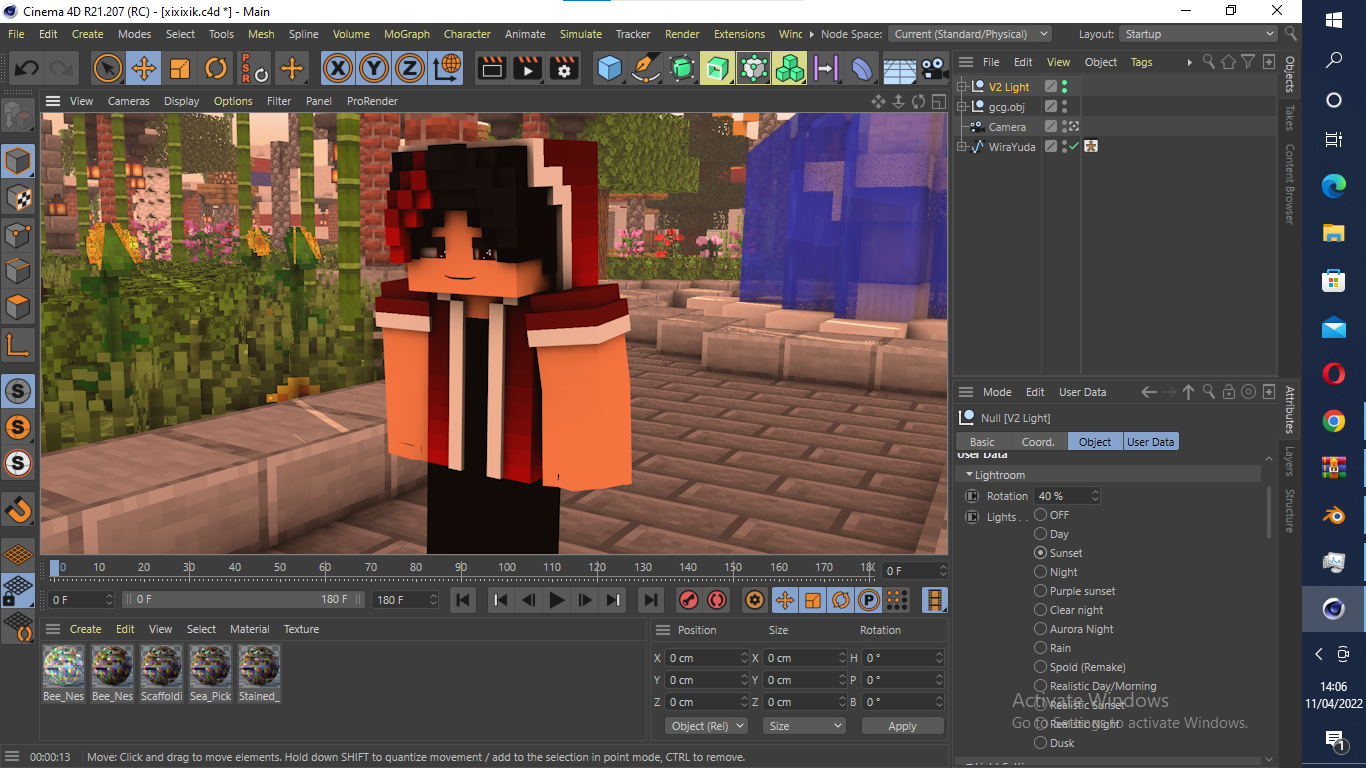Toggle Enable Snap magnet icon

[x=18, y=509]
